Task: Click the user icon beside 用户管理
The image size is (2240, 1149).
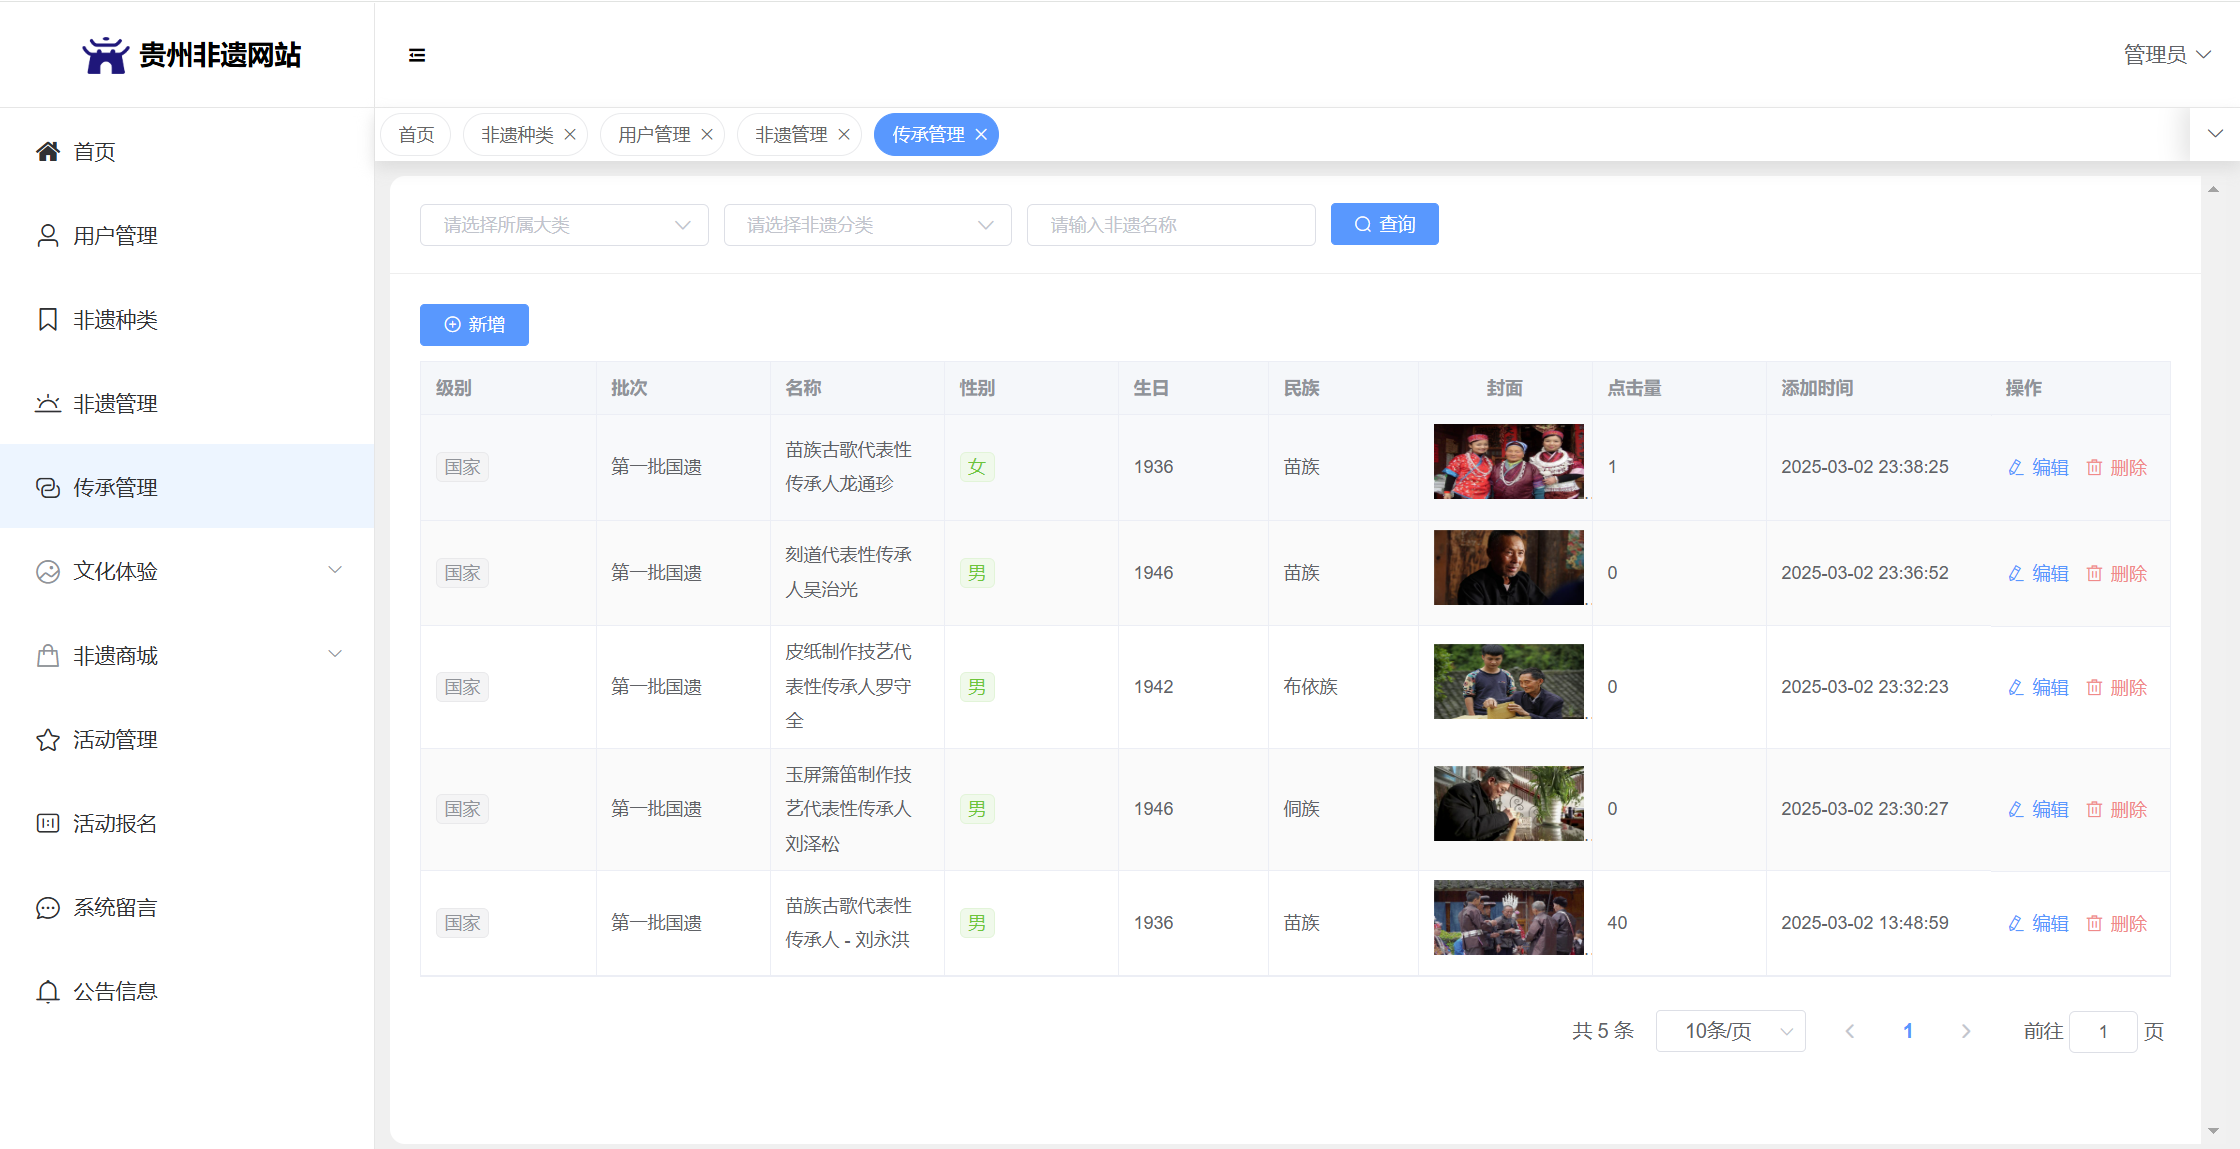Action: [48, 235]
